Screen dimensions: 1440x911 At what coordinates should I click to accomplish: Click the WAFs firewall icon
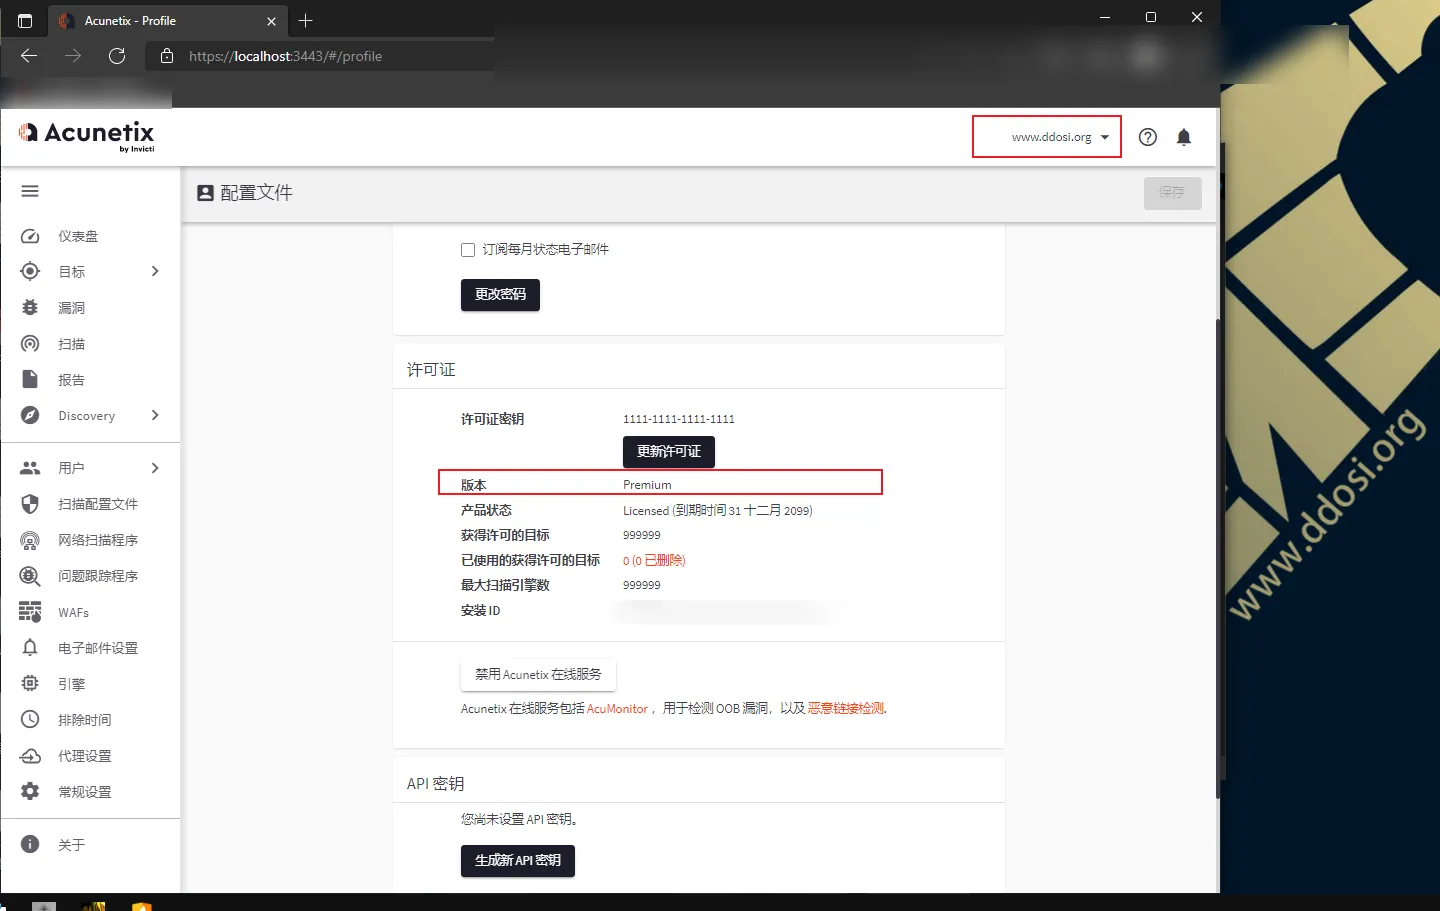pyautogui.click(x=30, y=611)
